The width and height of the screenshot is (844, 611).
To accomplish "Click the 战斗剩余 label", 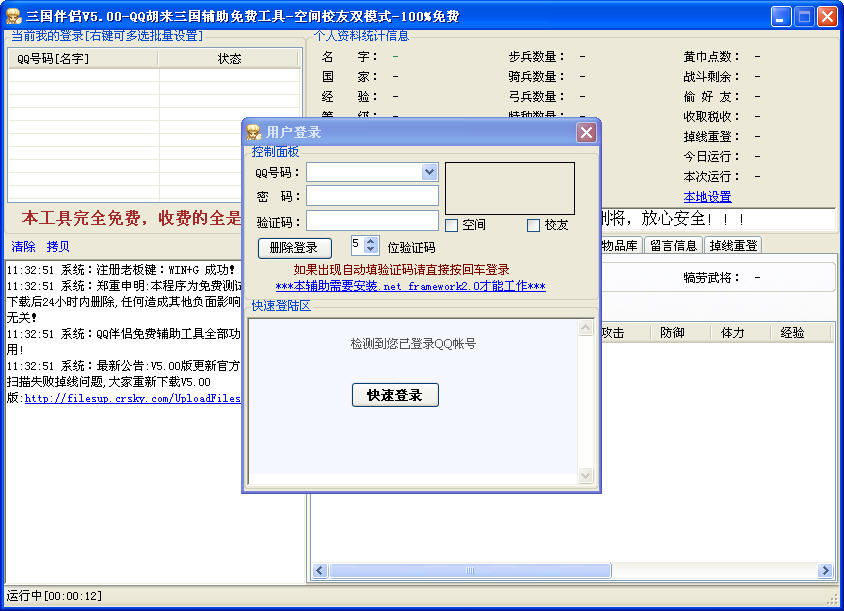I will [711, 76].
